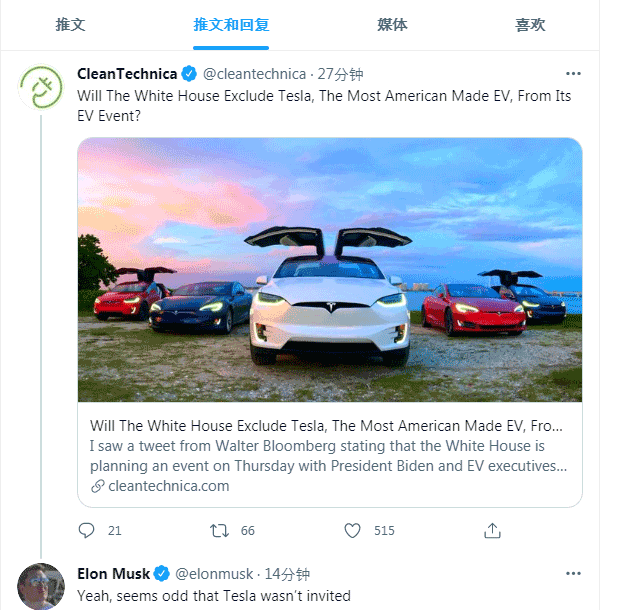Open the 27分钟 tweet timestamp
Image resolution: width=619 pixels, height=610 pixels.
(341, 74)
